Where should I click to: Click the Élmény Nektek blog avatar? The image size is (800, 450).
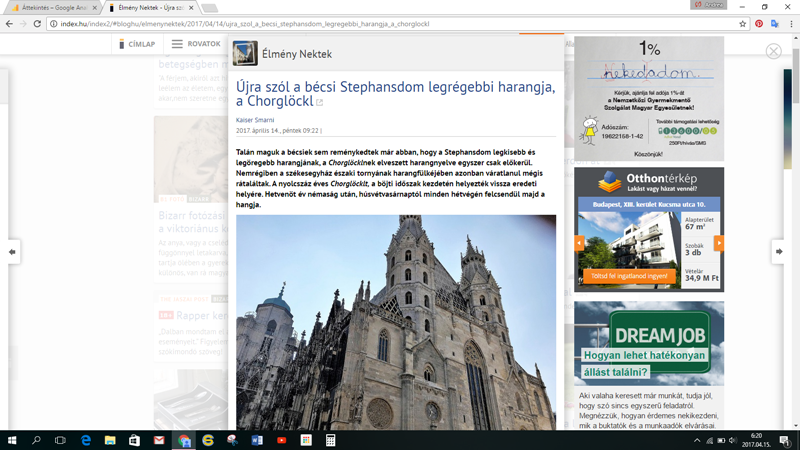coord(245,53)
